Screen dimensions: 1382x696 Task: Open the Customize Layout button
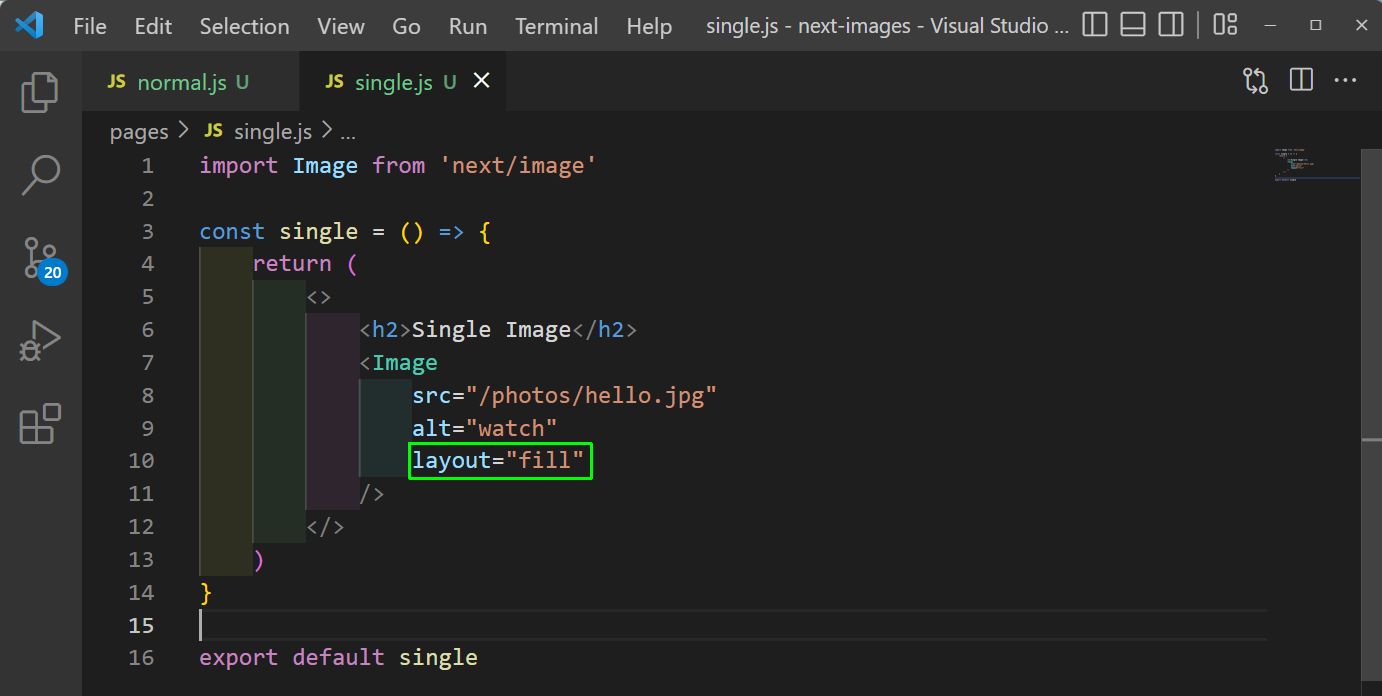point(1225,25)
